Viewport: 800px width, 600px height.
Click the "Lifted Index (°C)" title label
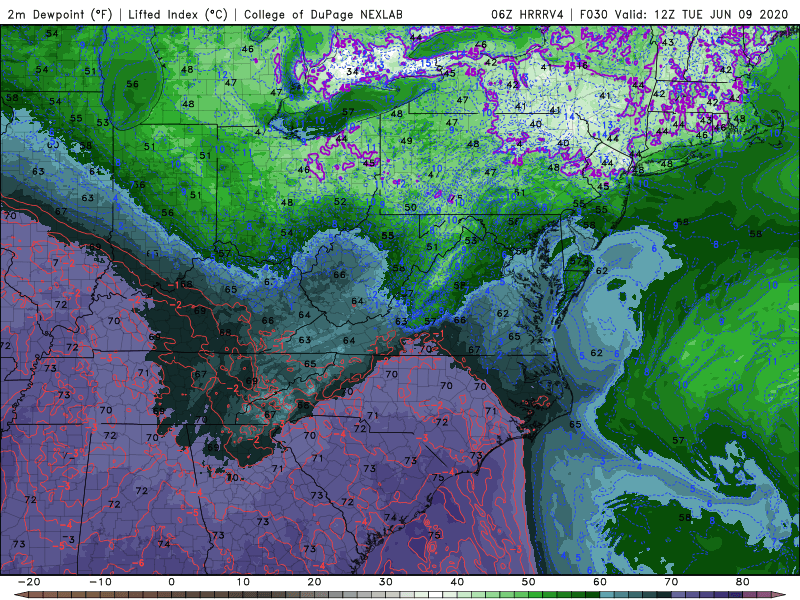[x=178, y=15]
